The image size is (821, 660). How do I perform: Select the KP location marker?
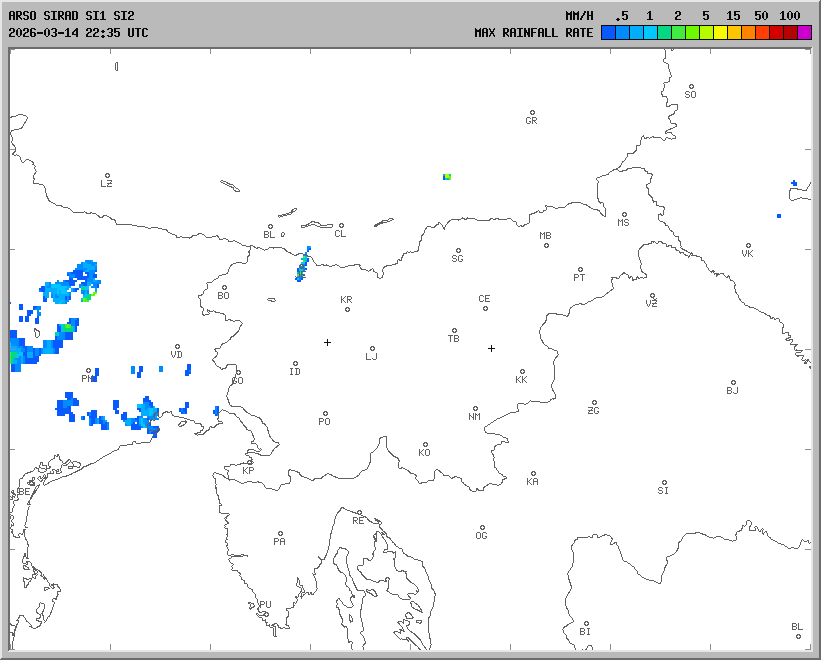(250, 462)
